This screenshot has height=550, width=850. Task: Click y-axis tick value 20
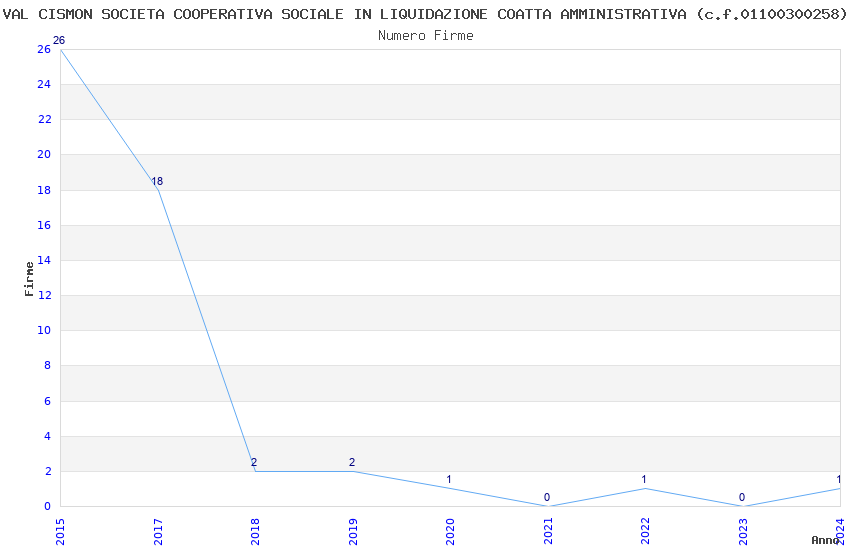click(x=44, y=154)
